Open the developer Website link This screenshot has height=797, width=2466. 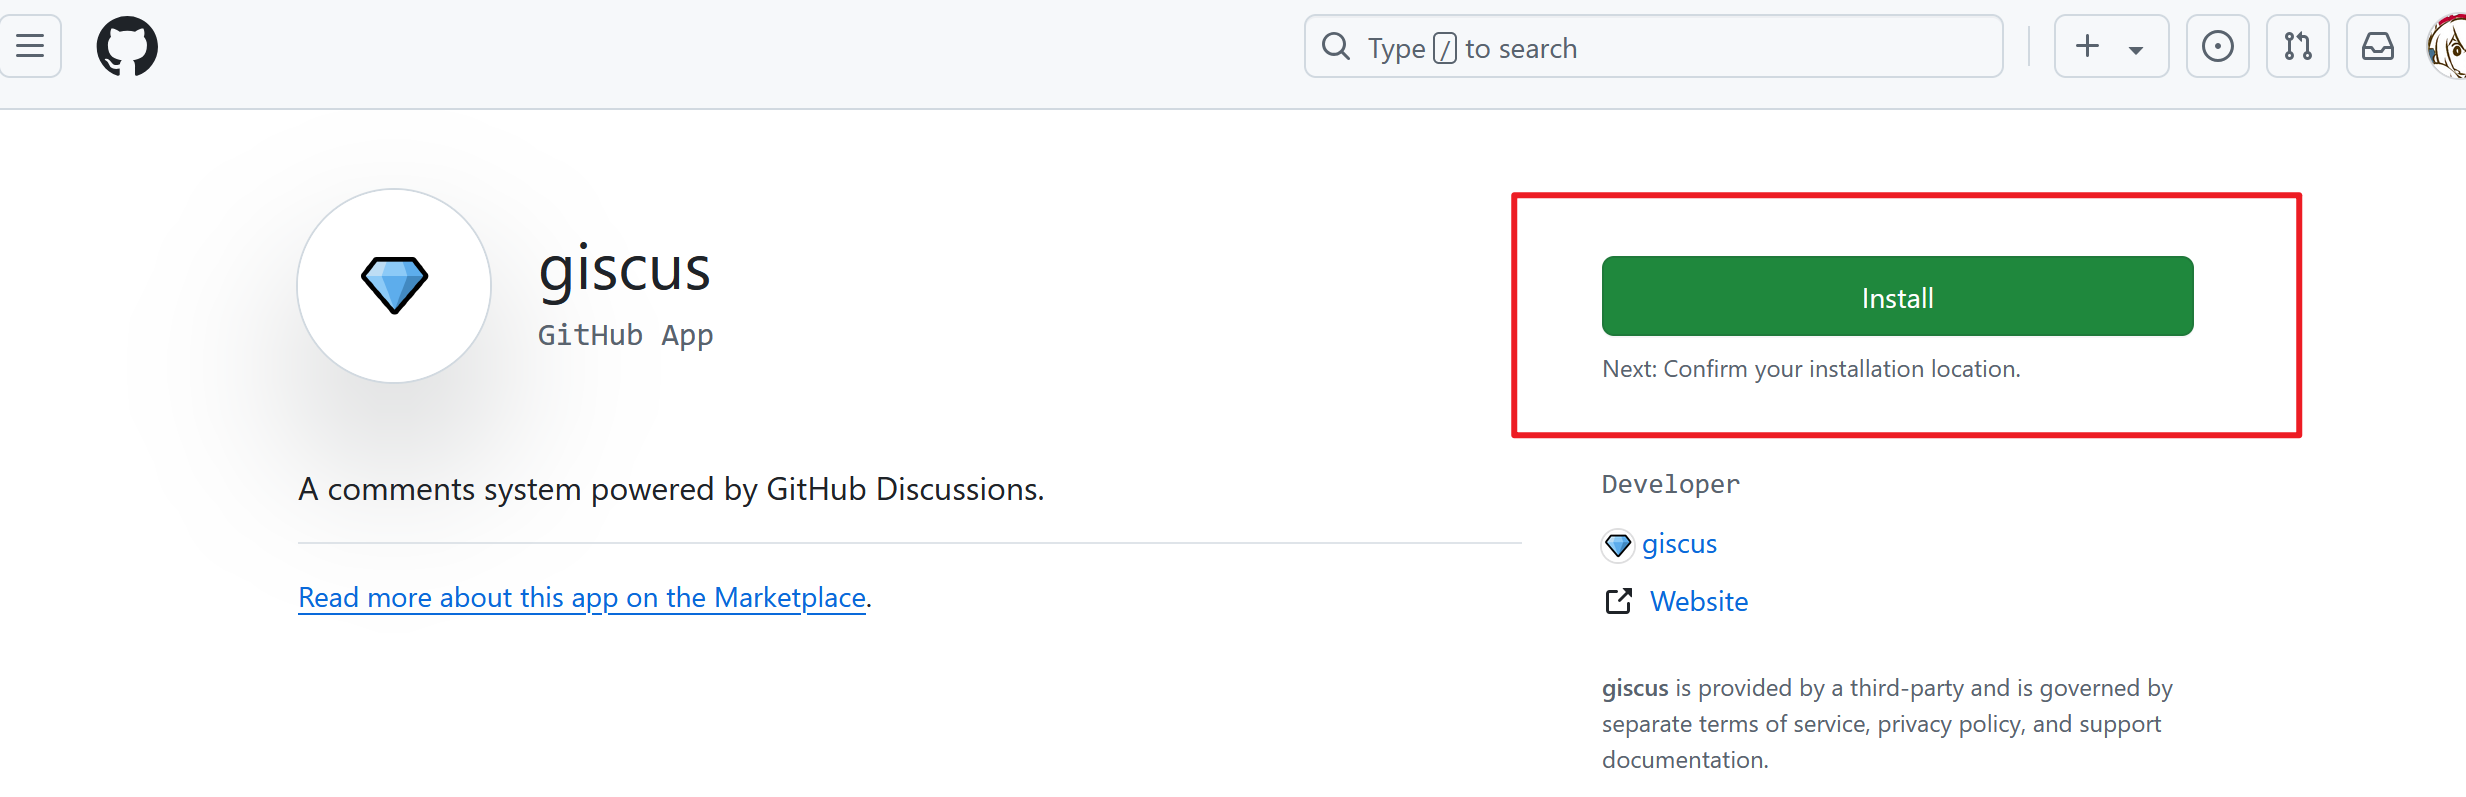point(1699,601)
